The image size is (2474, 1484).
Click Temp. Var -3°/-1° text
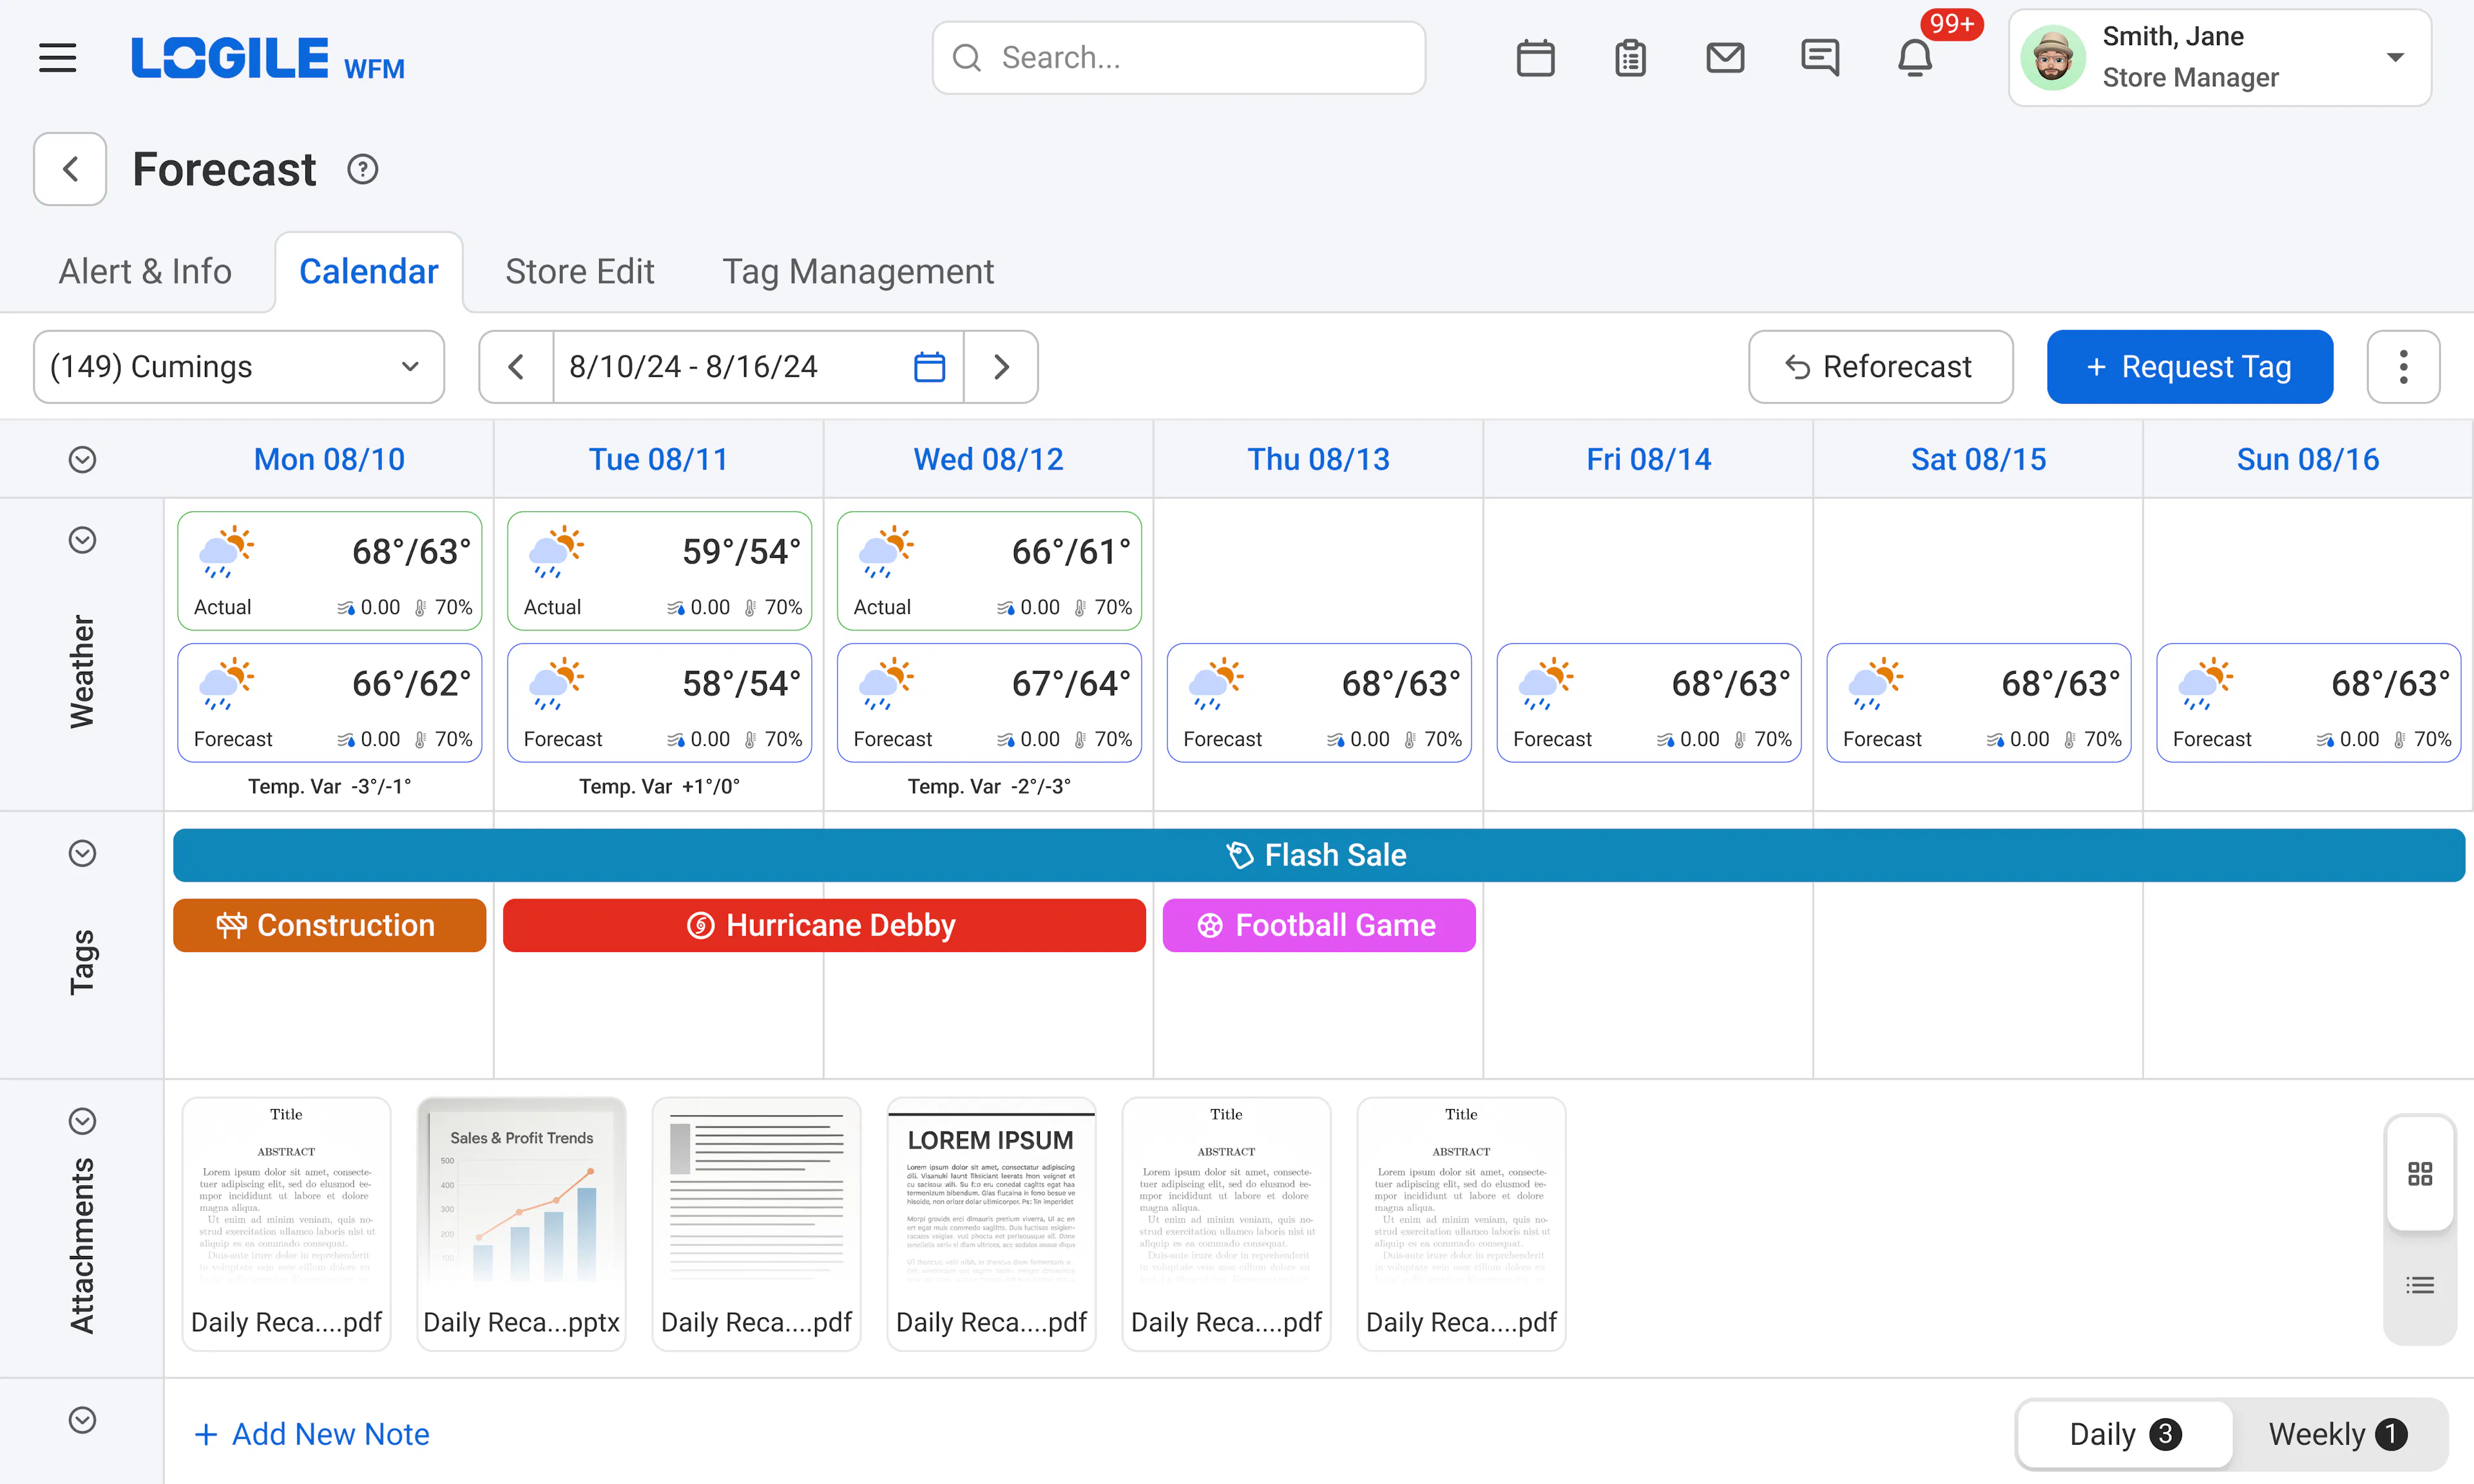pyautogui.click(x=329, y=787)
